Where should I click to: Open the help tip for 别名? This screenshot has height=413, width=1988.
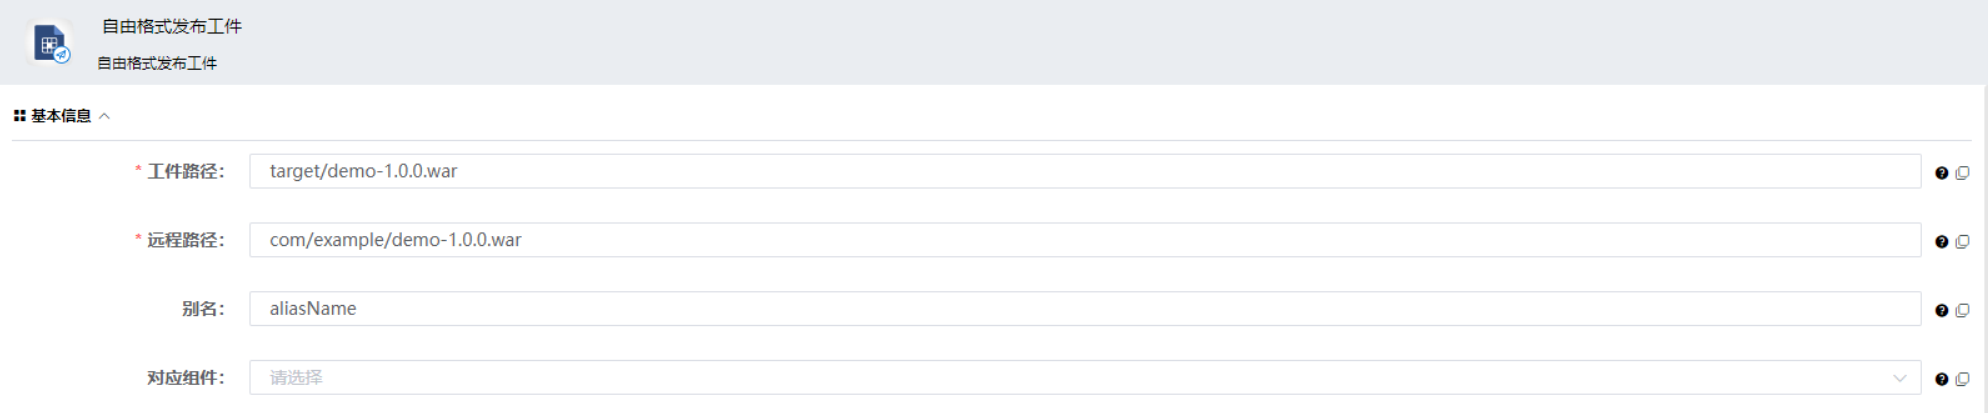point(1941,311)
